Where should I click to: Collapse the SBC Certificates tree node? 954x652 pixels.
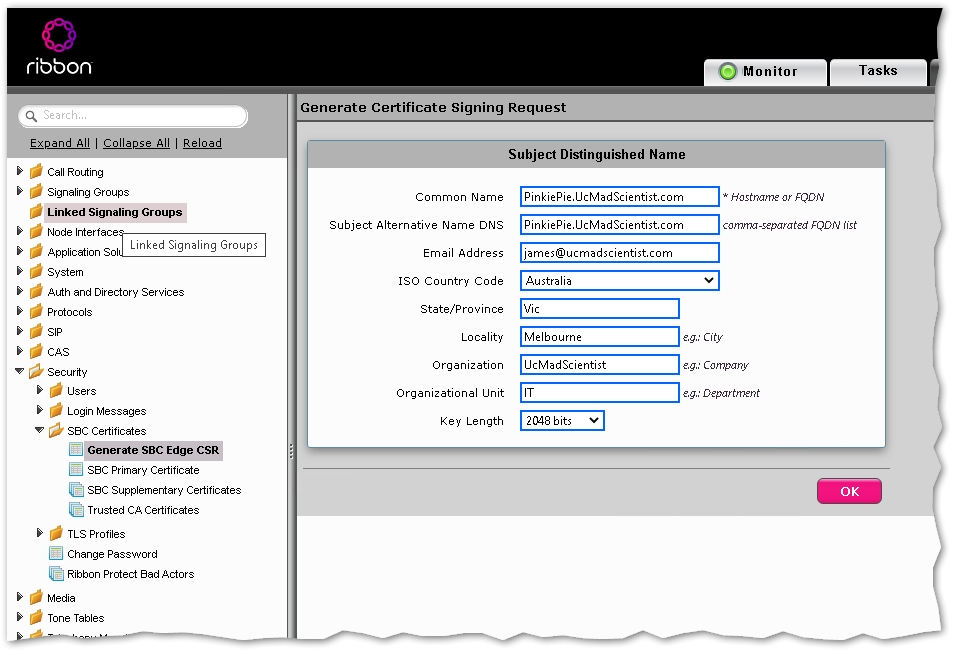pyautogui.click(x=40, y=429)
